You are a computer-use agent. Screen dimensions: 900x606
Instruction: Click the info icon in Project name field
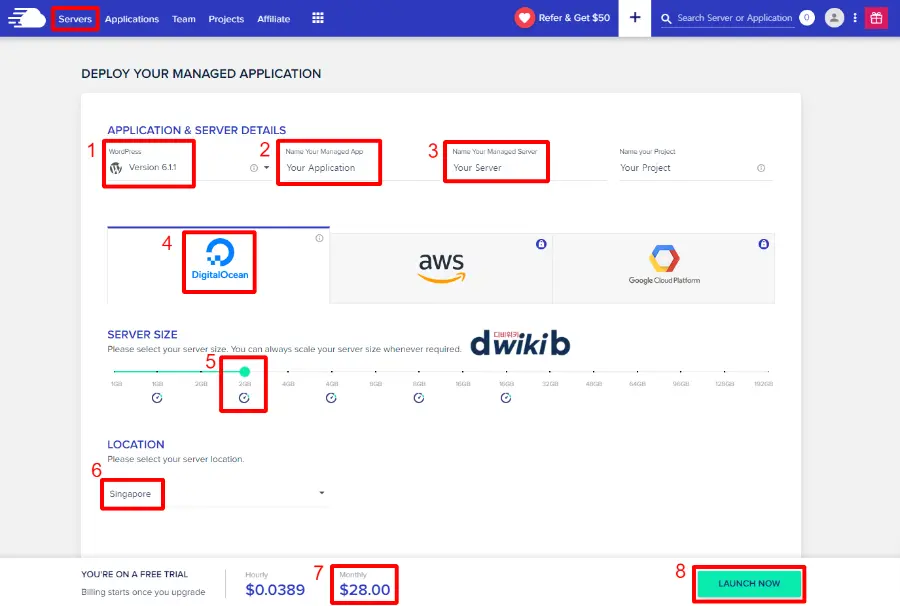coord(761,168)
